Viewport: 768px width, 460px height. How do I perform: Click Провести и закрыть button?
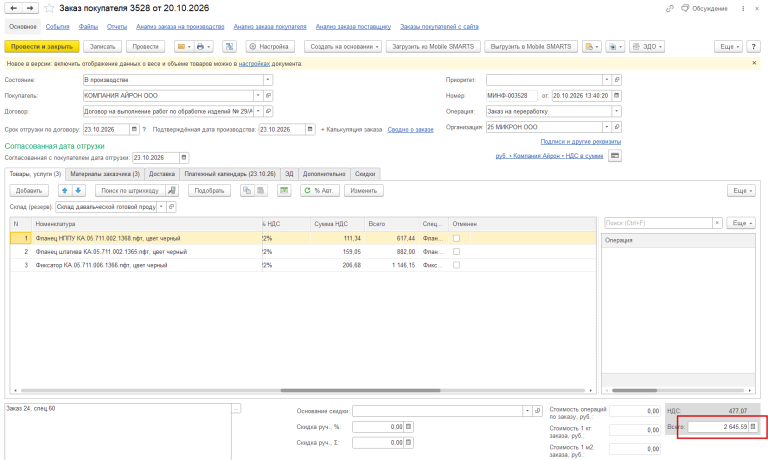(x=42, y=47)
